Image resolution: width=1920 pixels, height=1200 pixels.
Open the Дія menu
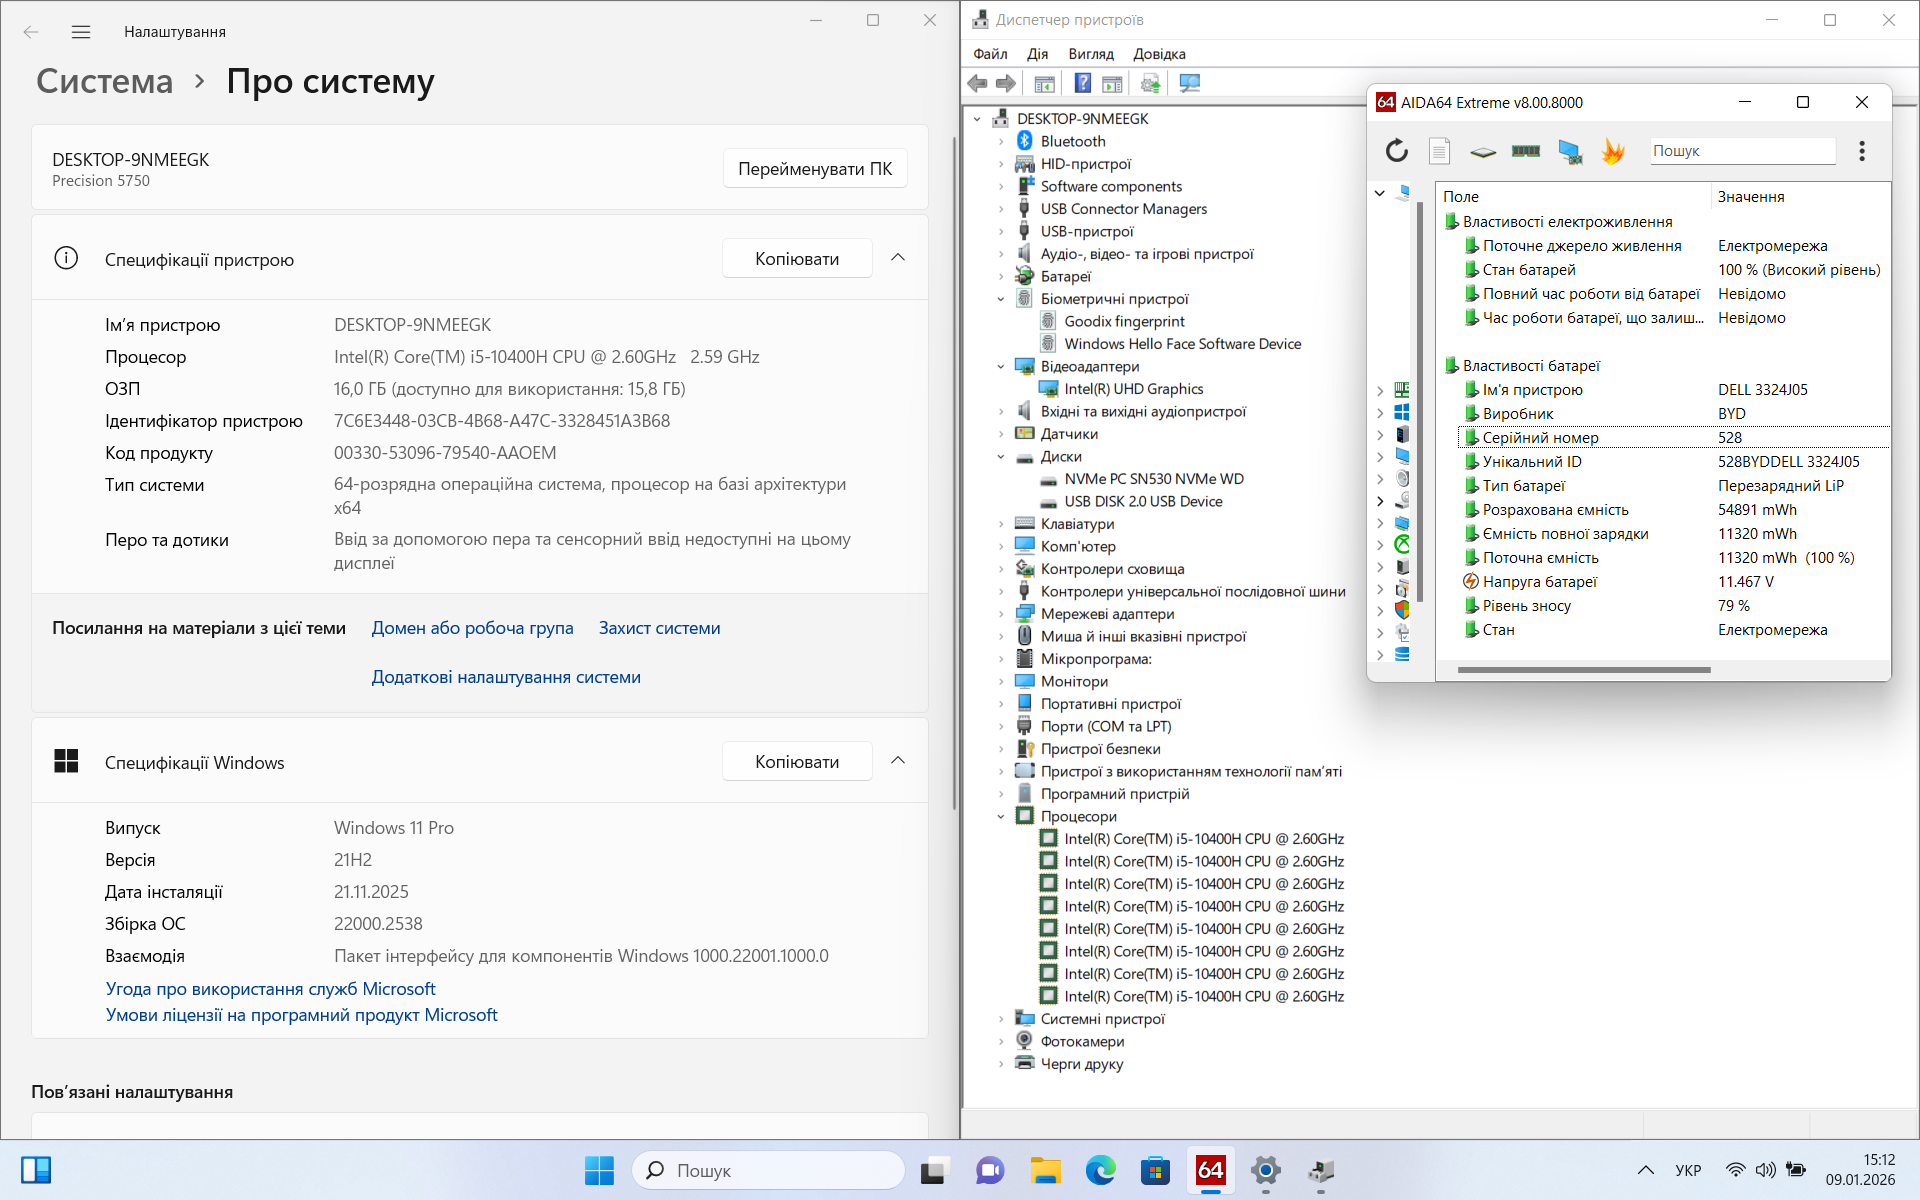point(1037,54)
